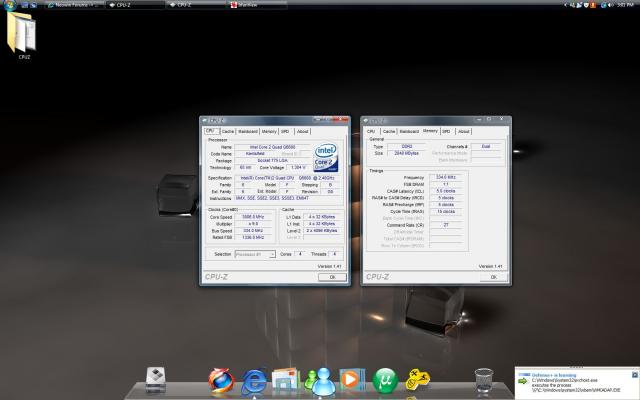Select CPU tab in left CPU-Z
Screen dimensions: 640x400
pyautogui.click(x=211, y=131)
